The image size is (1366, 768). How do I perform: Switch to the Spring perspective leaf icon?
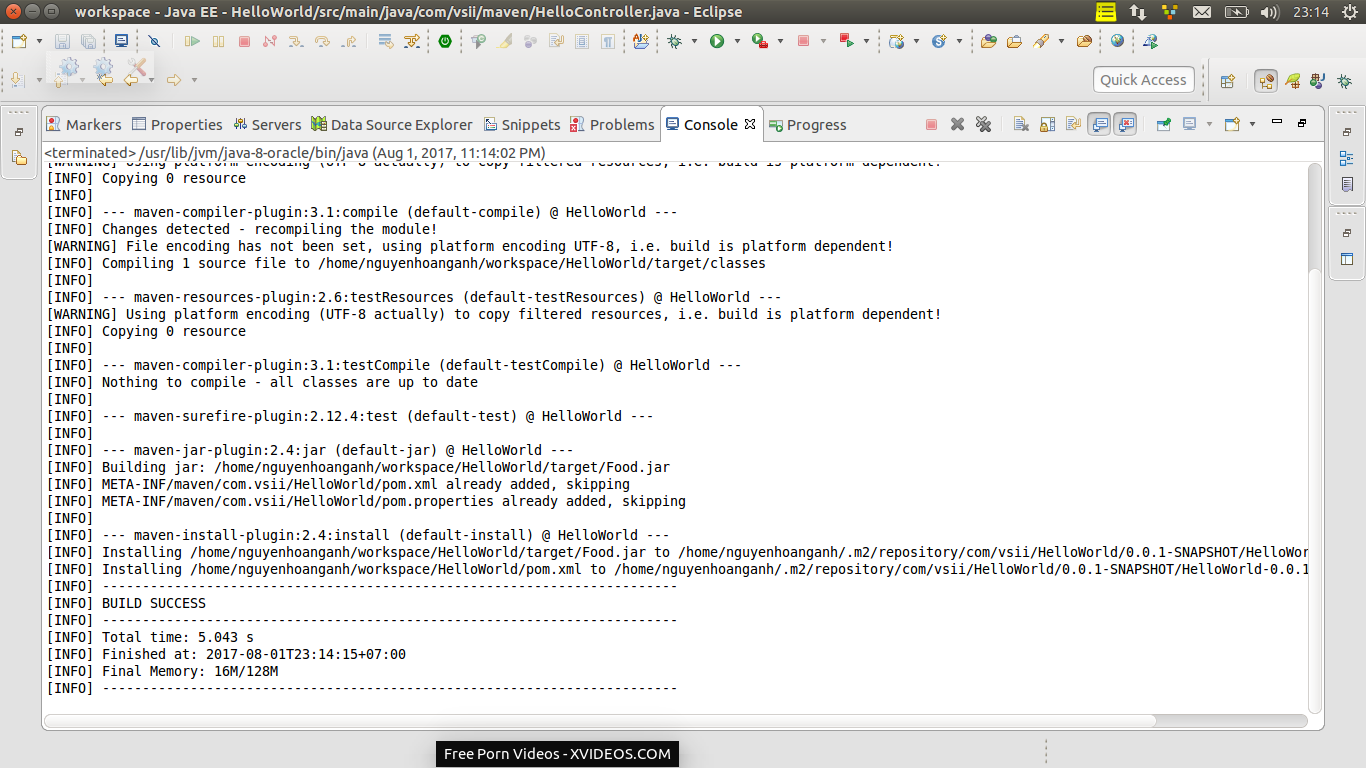(x=1293, y=81)
